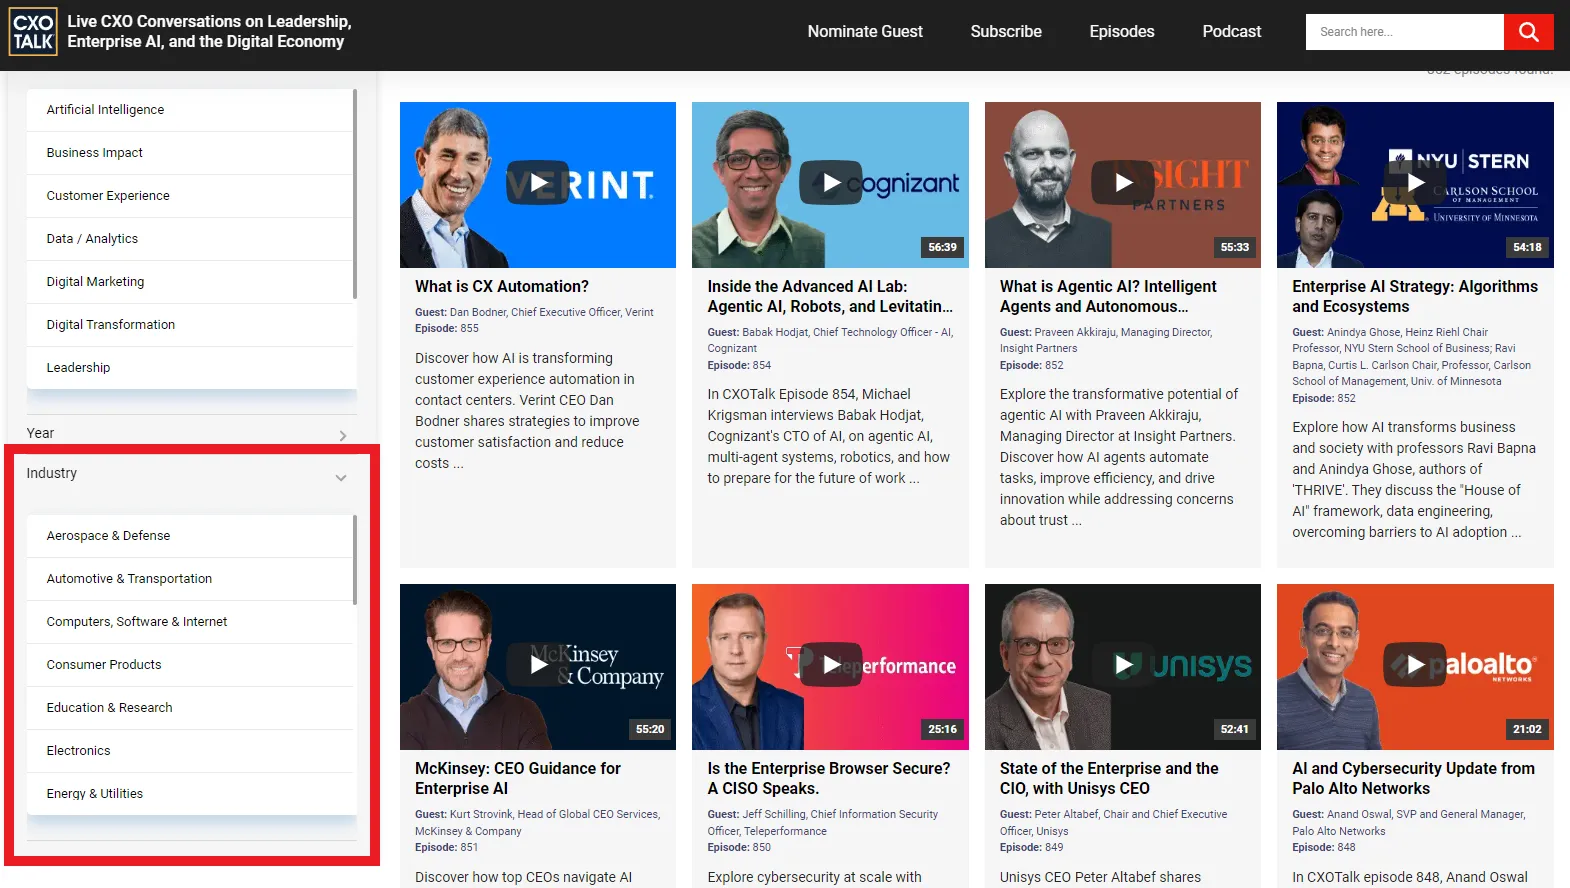This screenshot has height=888, width=1570.
Task: Open the Podcast page
Action: (x=1232, y=32)
